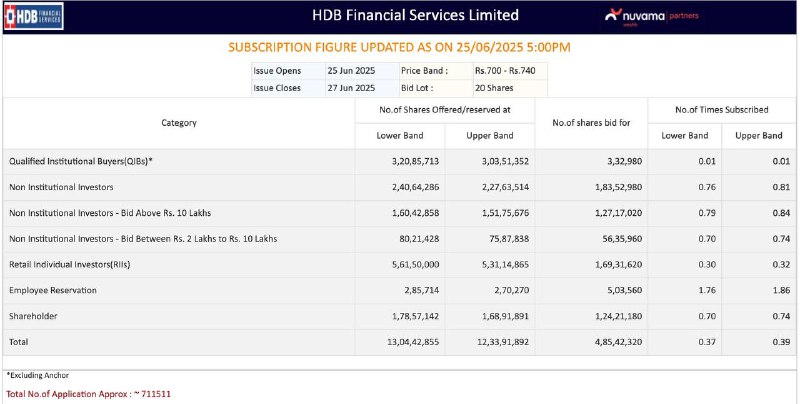Viewport: 800px width, 404px height.
Task: Click the Issue Closes label
Action: click(277, 88)
